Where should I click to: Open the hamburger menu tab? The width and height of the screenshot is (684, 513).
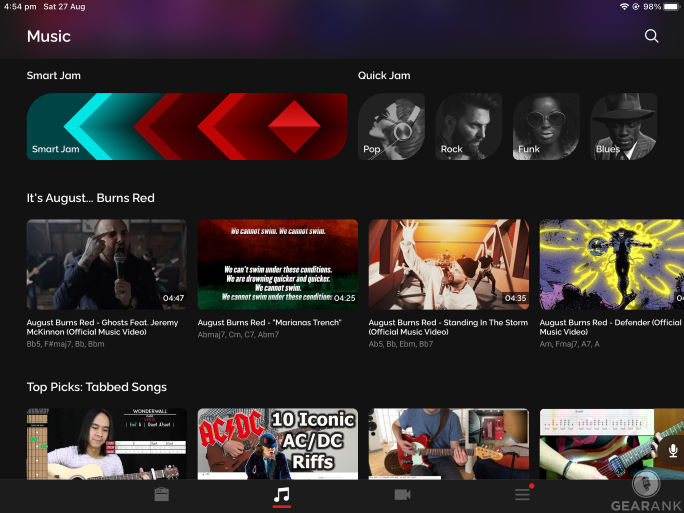(522, 495)
